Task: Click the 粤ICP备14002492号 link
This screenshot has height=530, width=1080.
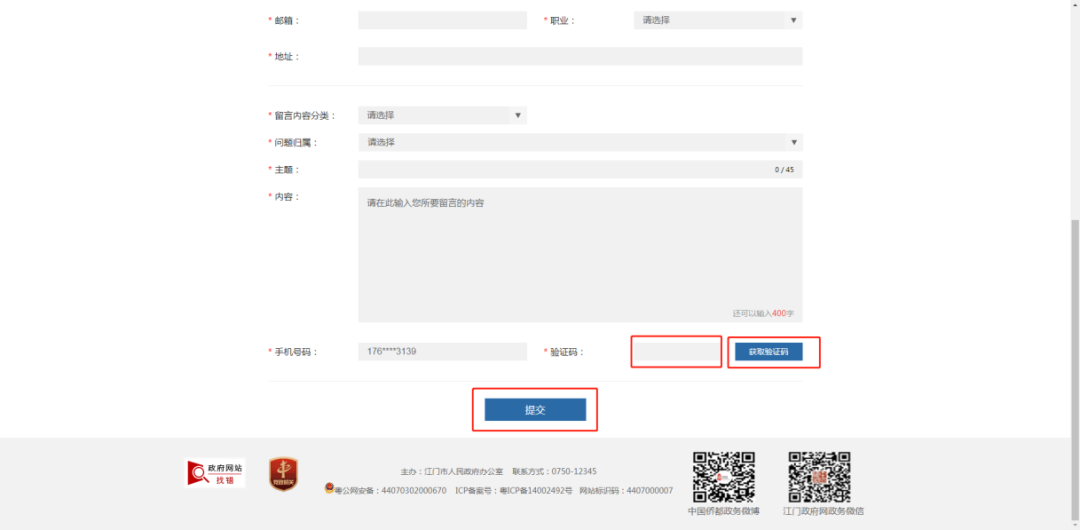Action: tap(535, 491)
